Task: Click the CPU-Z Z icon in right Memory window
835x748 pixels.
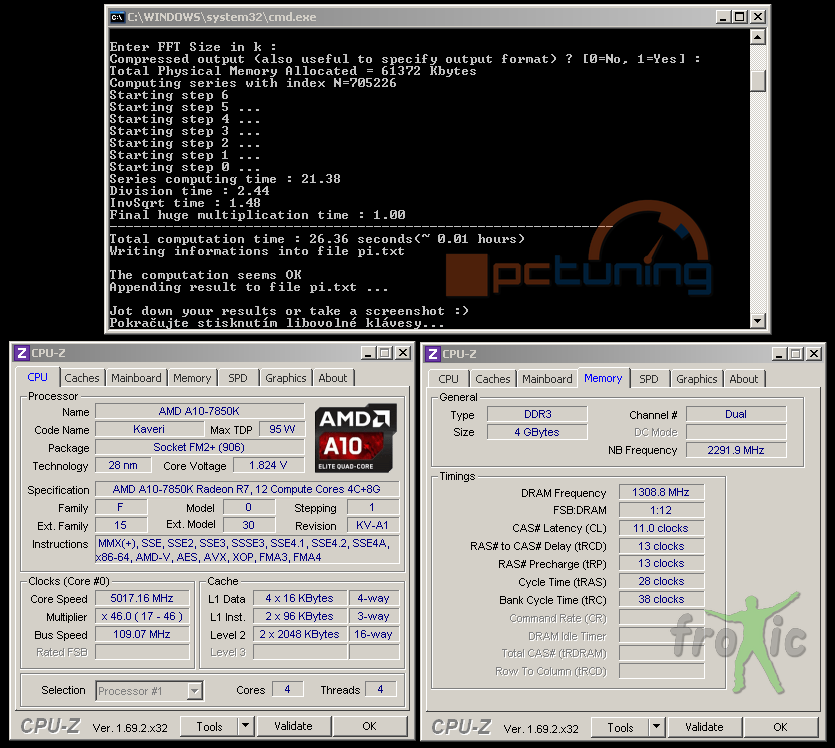Action: click(x=432, y=354)
